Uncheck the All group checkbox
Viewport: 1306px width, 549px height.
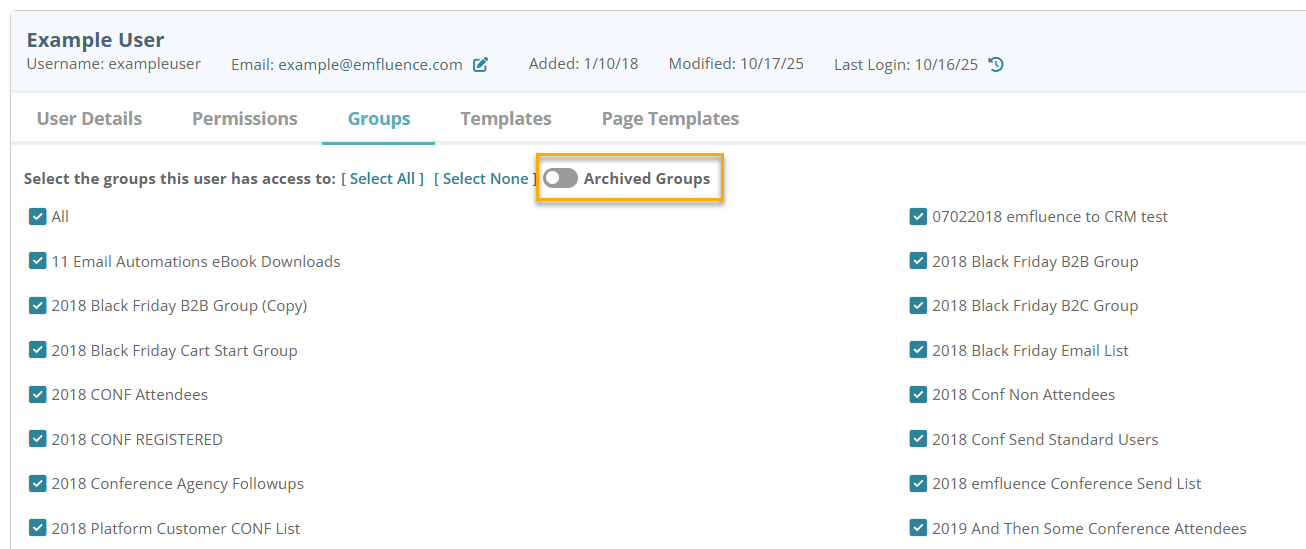(x=38, y=216)
